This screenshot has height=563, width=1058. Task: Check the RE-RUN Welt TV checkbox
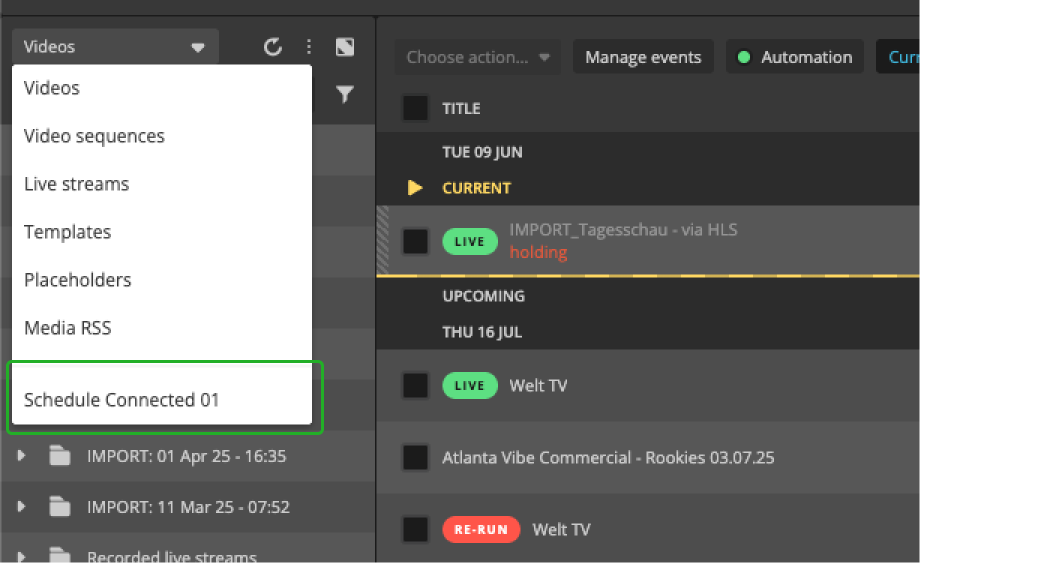point(415,529)
